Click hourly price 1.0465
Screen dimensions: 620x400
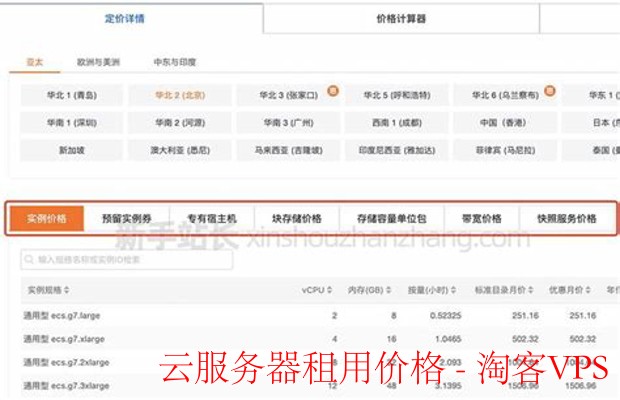tap(448, 339)
